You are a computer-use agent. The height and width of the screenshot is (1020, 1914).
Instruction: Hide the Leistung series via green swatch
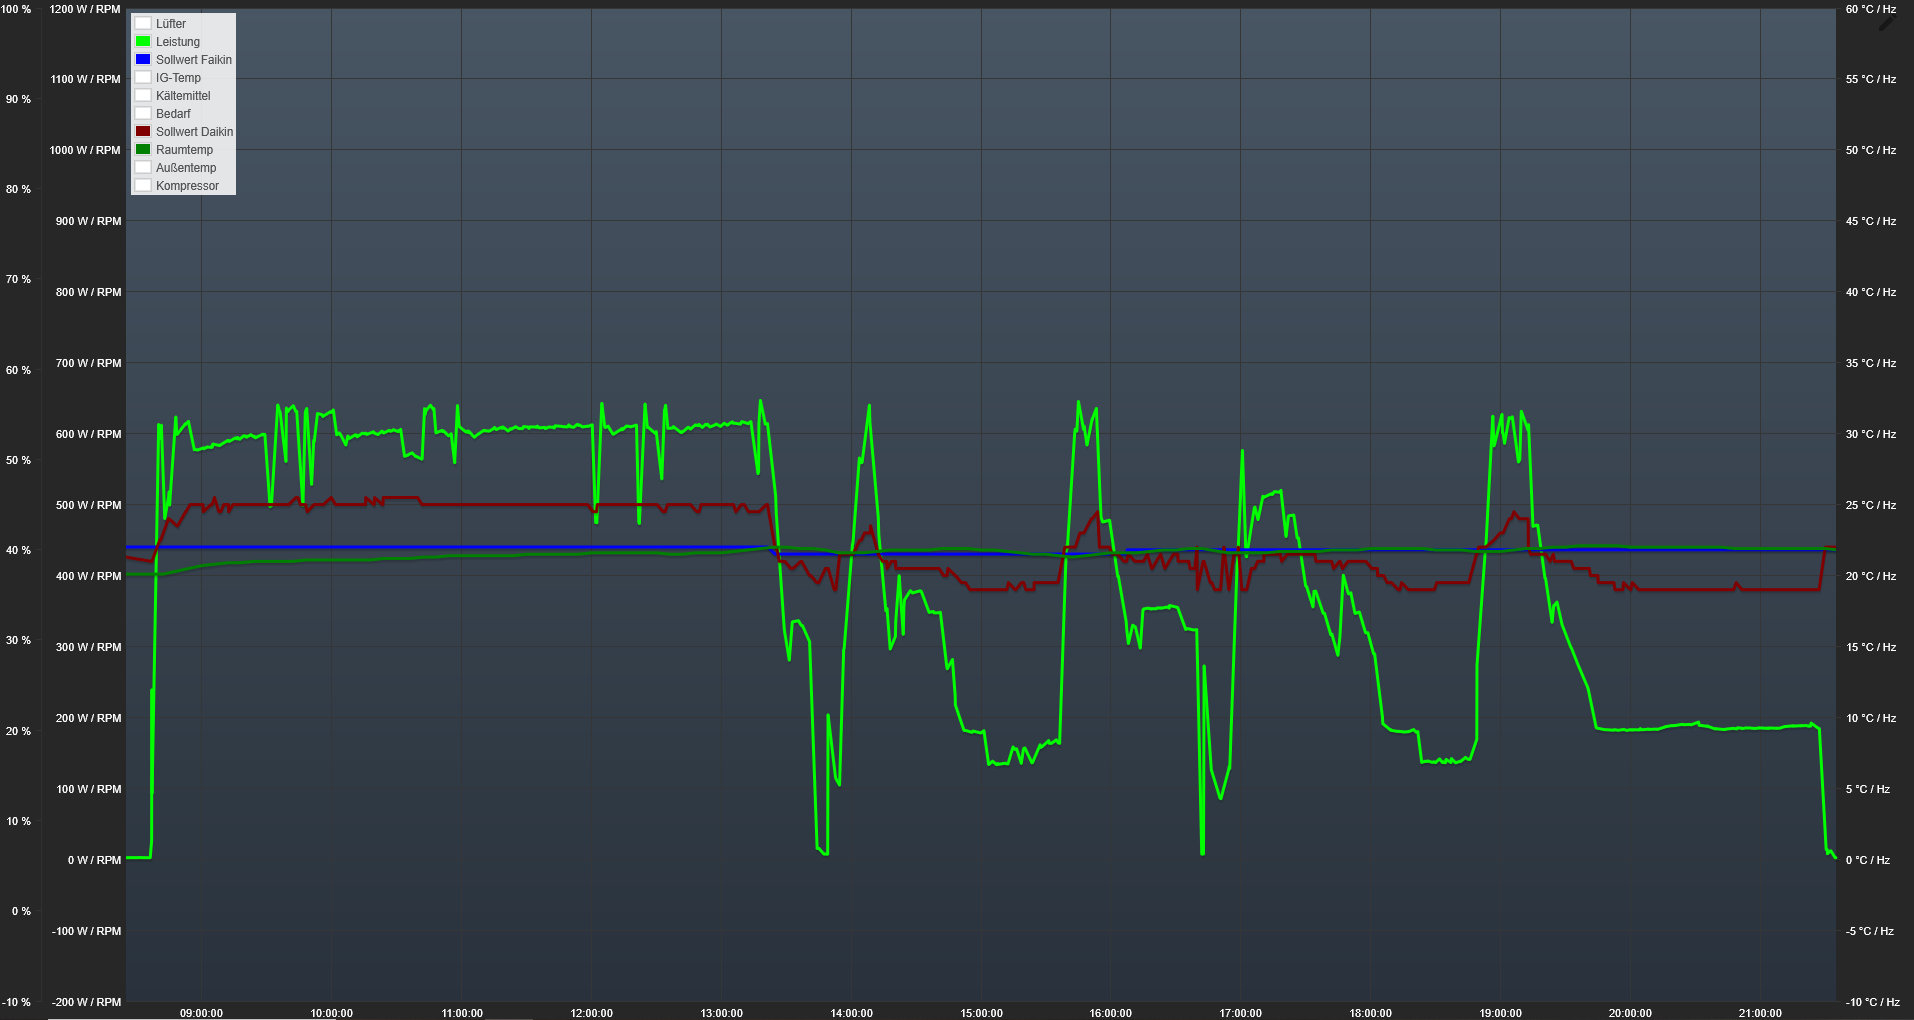(x=143, y=41)
